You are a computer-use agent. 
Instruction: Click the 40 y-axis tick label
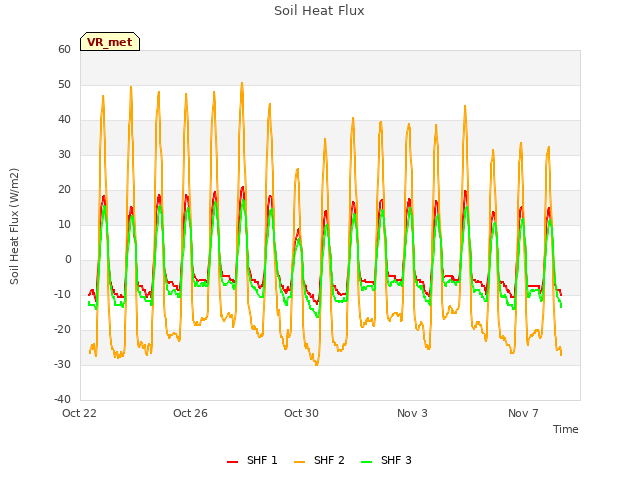[x=64, y=120]
